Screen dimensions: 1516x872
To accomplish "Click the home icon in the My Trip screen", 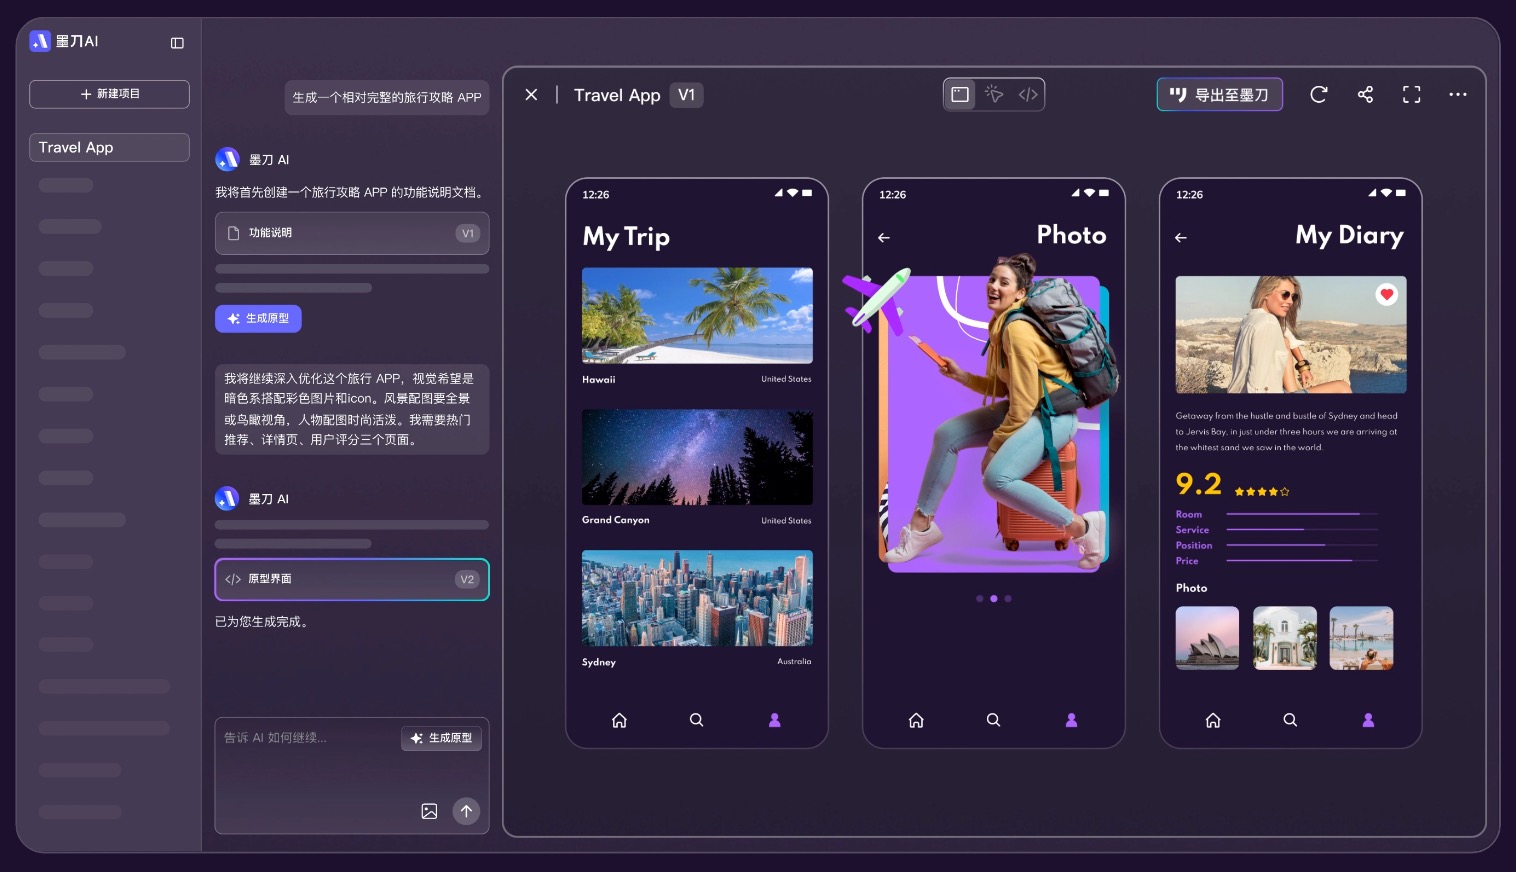I will click(619, 720).
